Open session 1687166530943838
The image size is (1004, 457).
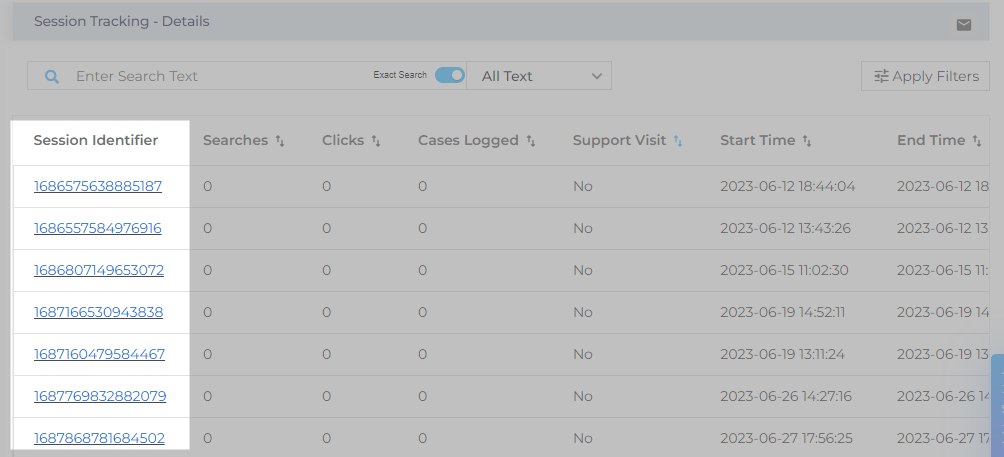tap(98, 312)
